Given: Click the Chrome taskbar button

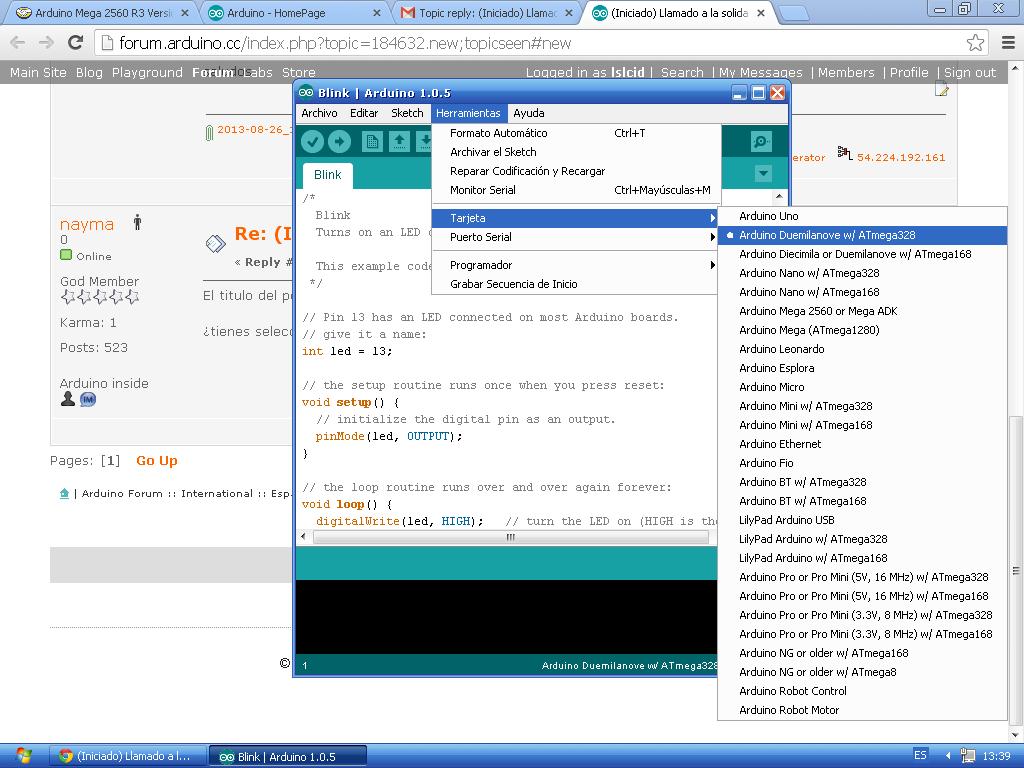Looking at the screenshot, I should coord(129,756).
